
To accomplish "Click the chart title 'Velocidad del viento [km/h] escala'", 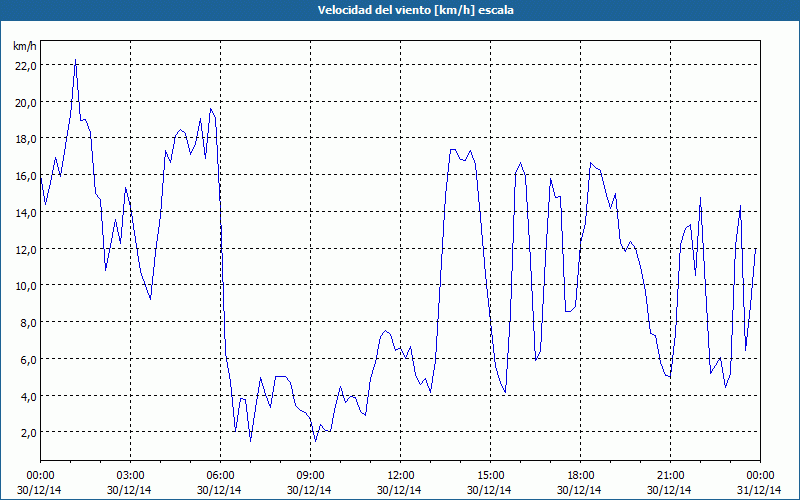I will pyautogui.click(x=415, y=10).
